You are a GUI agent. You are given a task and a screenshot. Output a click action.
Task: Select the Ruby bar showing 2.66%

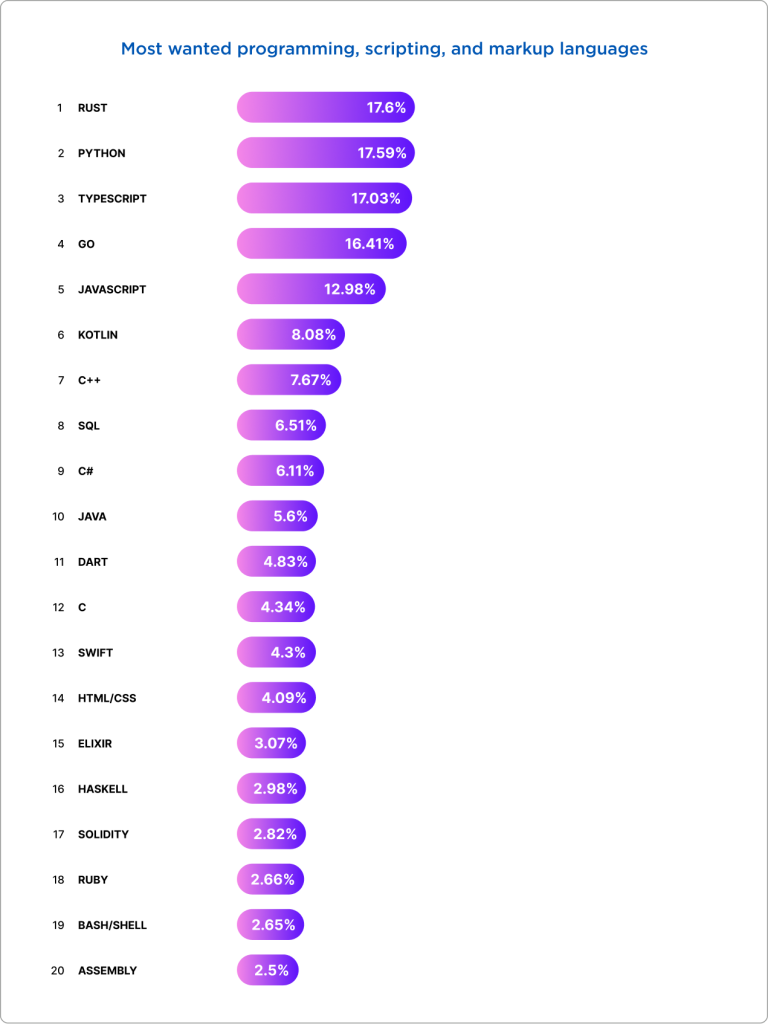[270, 880]
